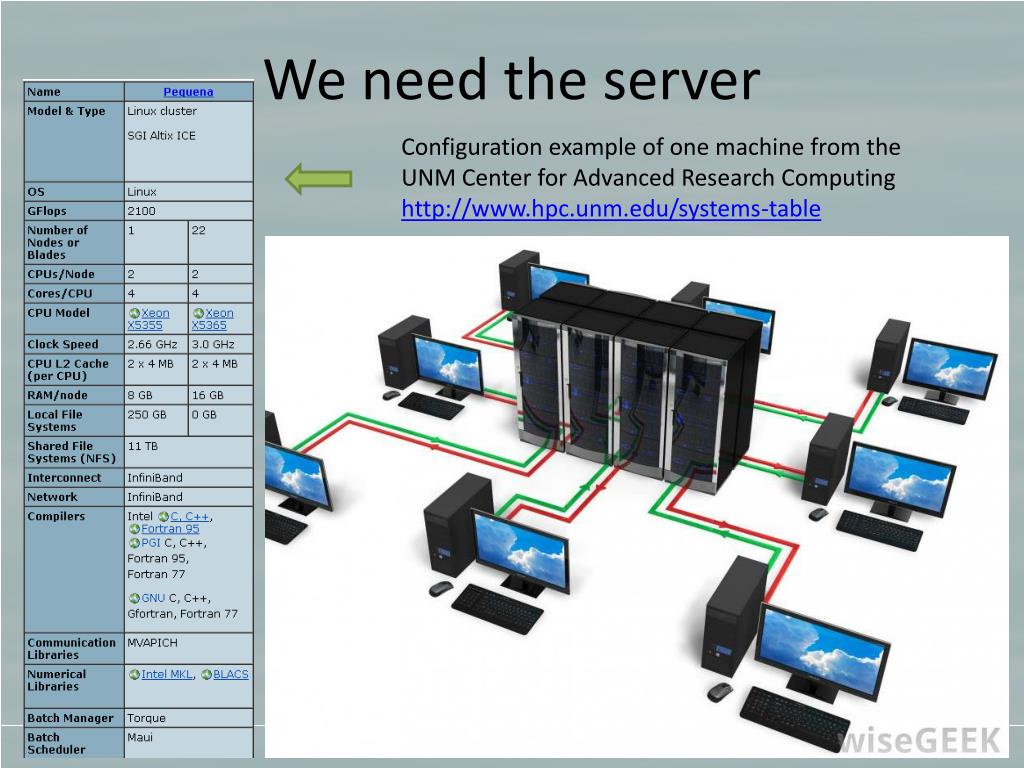Click the GFlops value 2100
Image resolution: width=1024 pixels, height=768 pixels.
(142, 211)
